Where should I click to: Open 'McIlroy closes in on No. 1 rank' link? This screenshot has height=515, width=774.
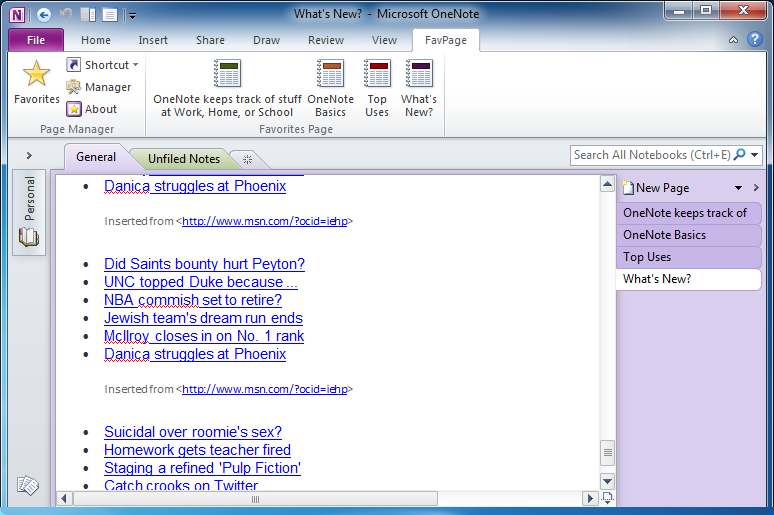click(204, 336)
